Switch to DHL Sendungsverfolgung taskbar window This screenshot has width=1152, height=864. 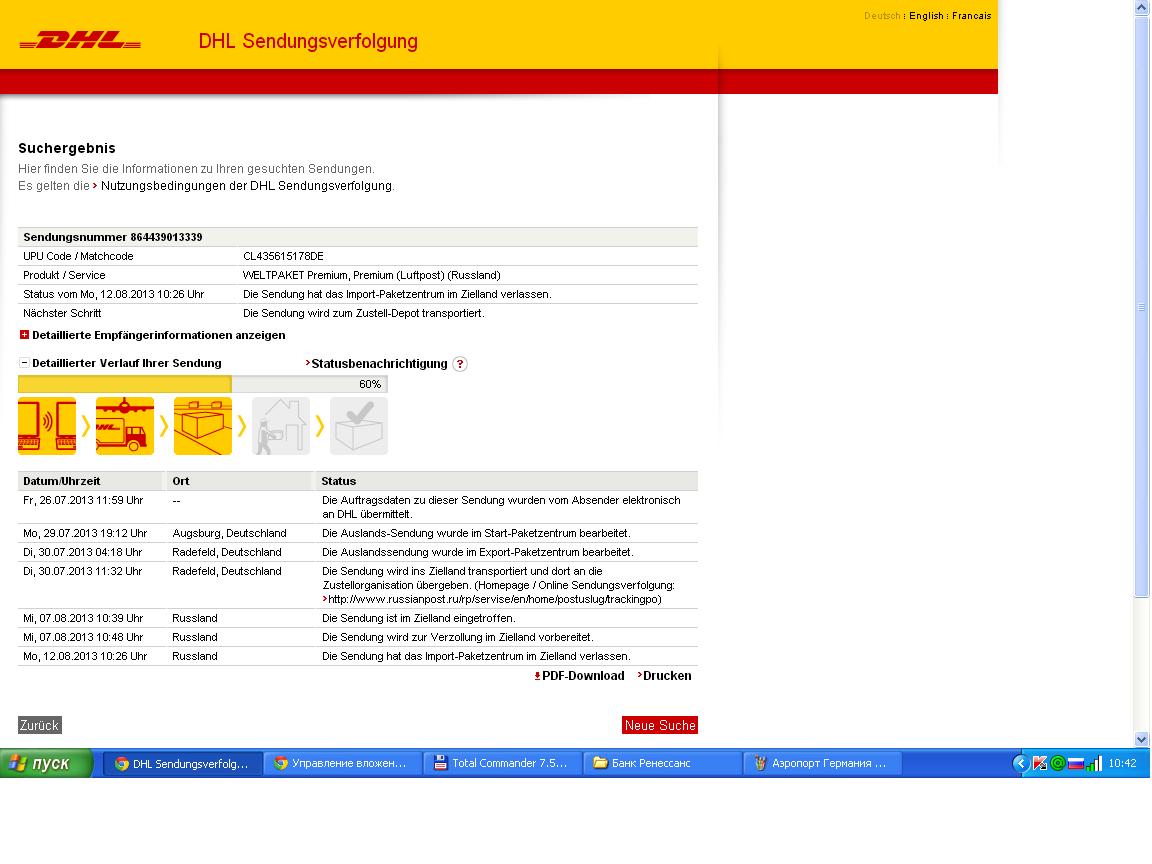pos(182,763)
